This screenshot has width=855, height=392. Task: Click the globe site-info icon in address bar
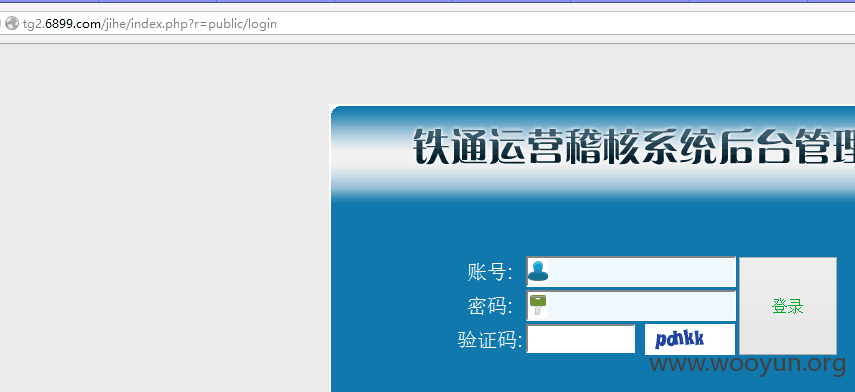click(x=12, y=23)
